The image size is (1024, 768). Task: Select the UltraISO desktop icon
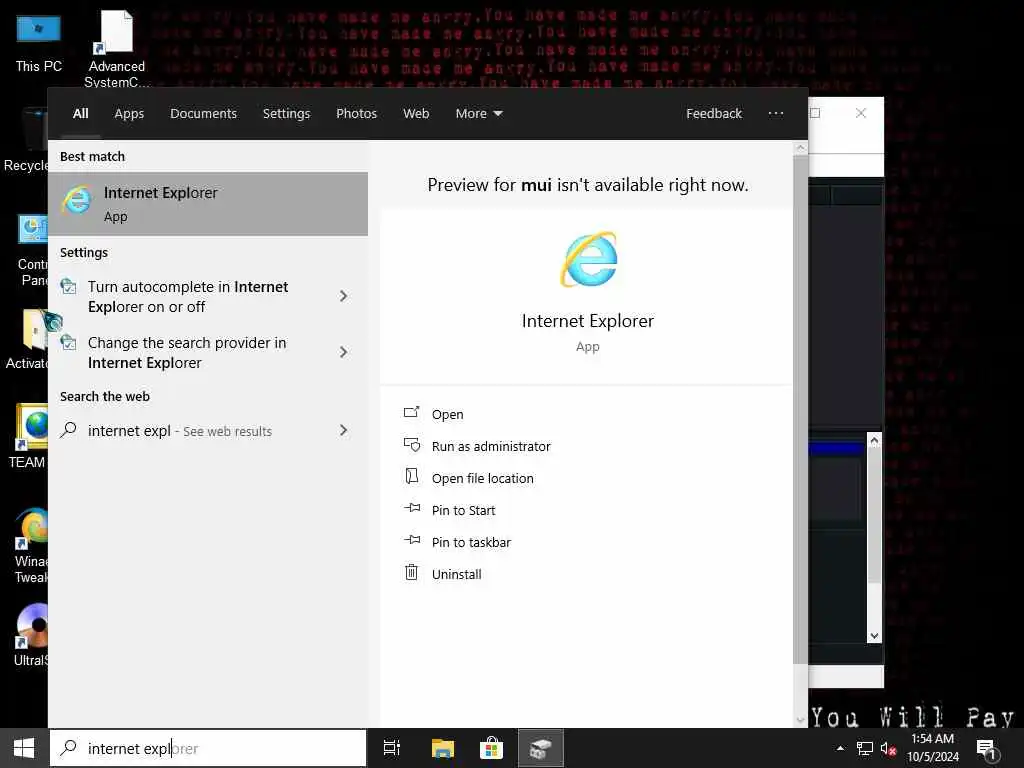point(30,635)
